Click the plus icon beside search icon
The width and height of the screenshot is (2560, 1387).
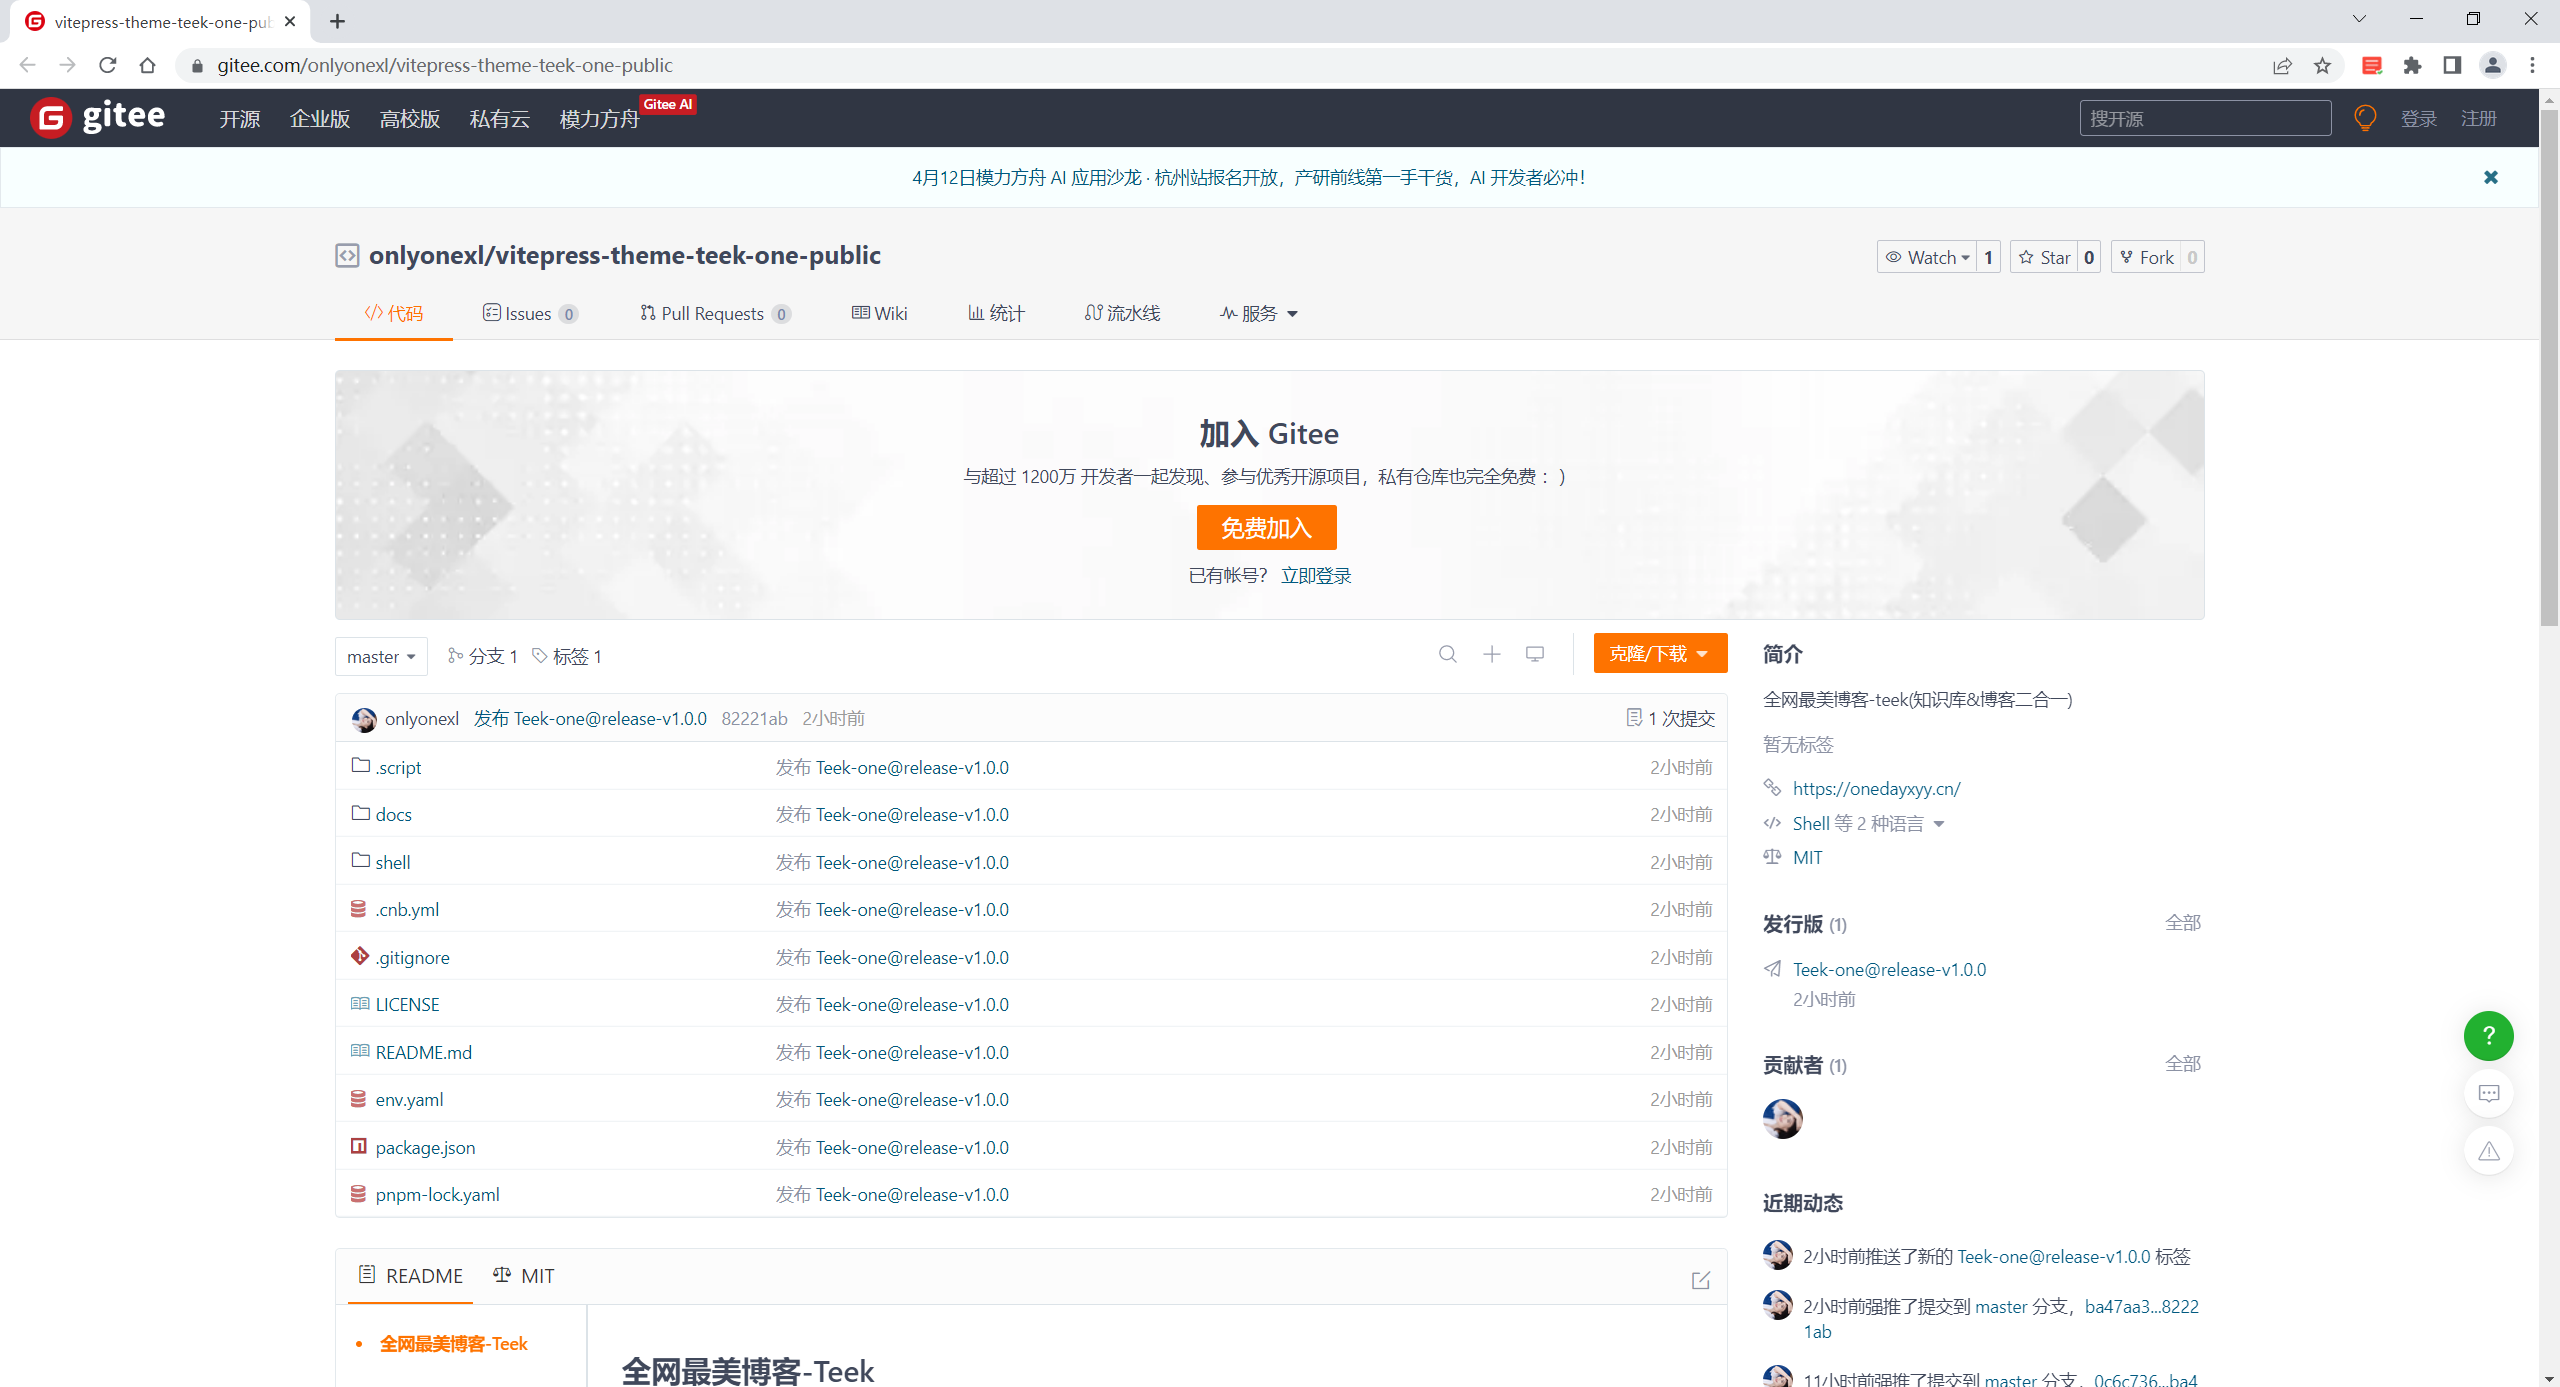point(1491,654)
